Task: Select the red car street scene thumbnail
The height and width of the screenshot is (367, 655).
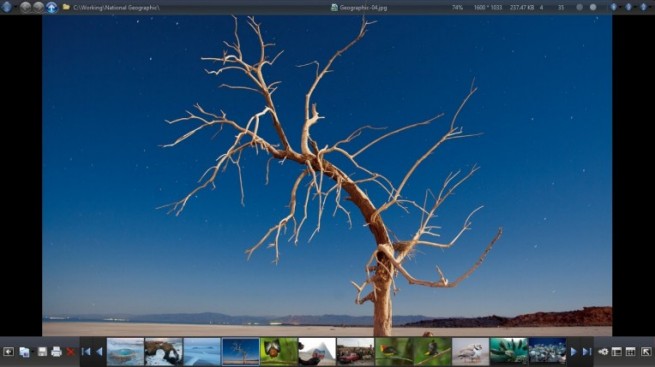Action: (355, 352)
